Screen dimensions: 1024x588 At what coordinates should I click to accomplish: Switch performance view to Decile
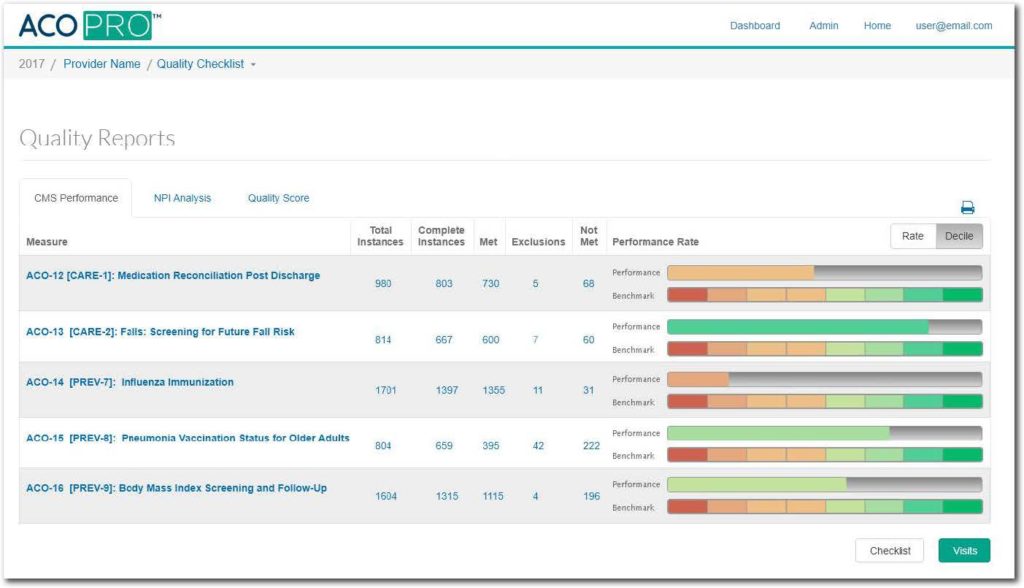tap(958, 236)
